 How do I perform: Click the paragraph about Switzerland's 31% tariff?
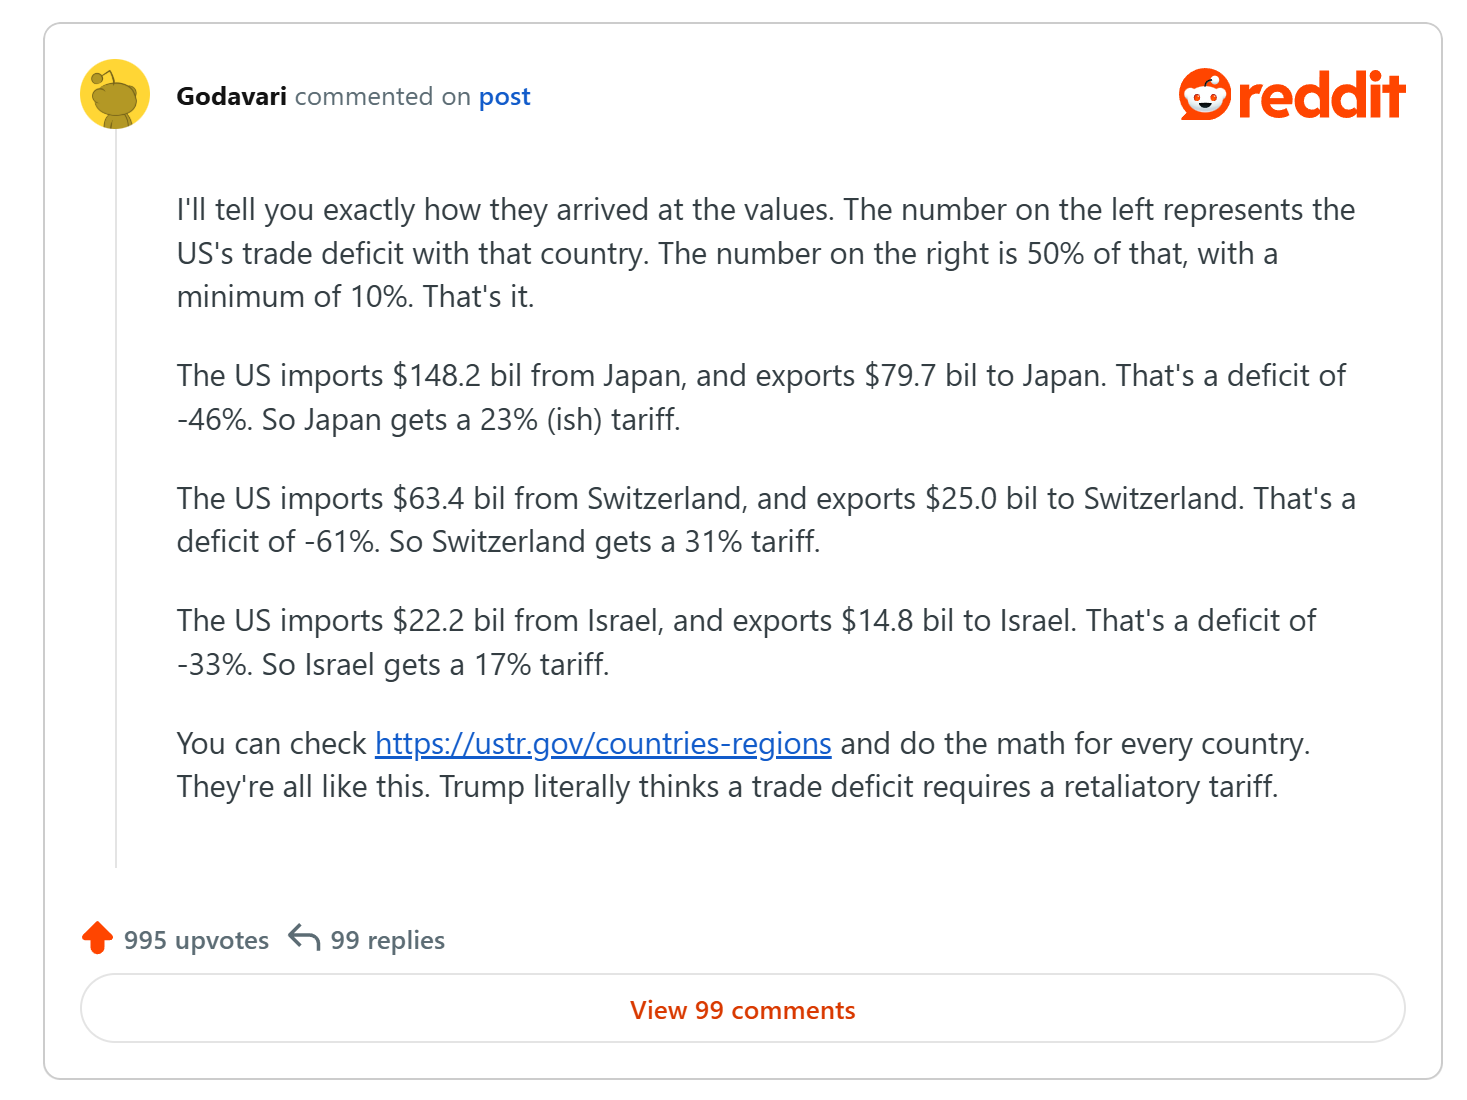point(766,520)
